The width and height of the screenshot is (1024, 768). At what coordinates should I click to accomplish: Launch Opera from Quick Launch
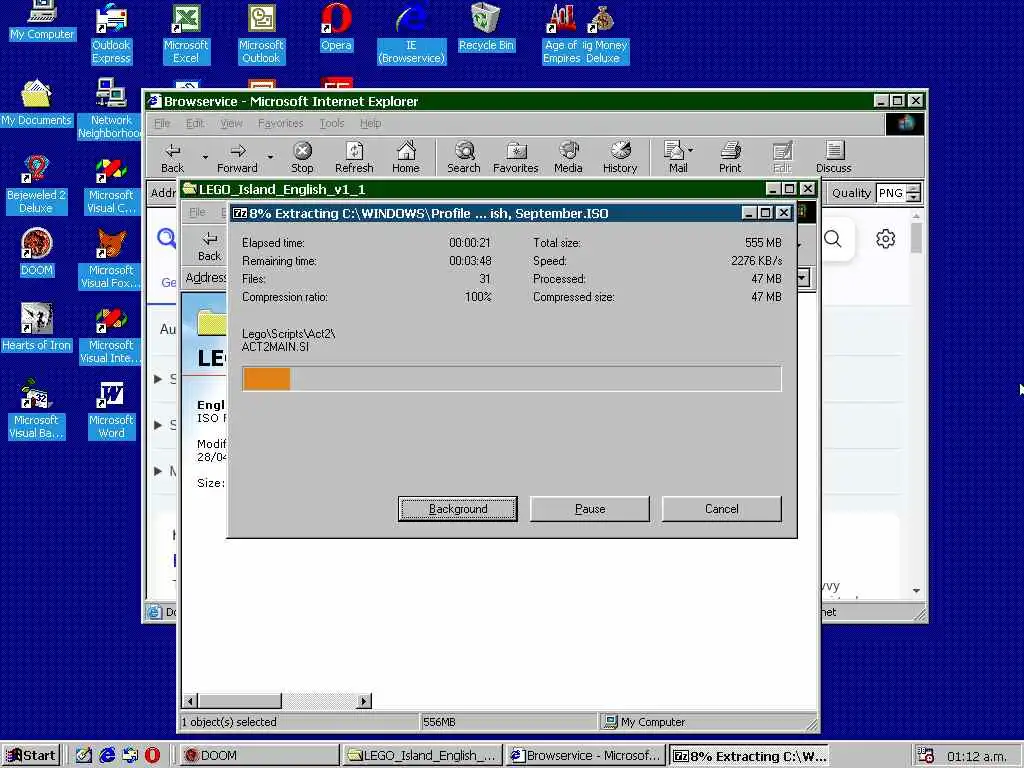point(152,756)
